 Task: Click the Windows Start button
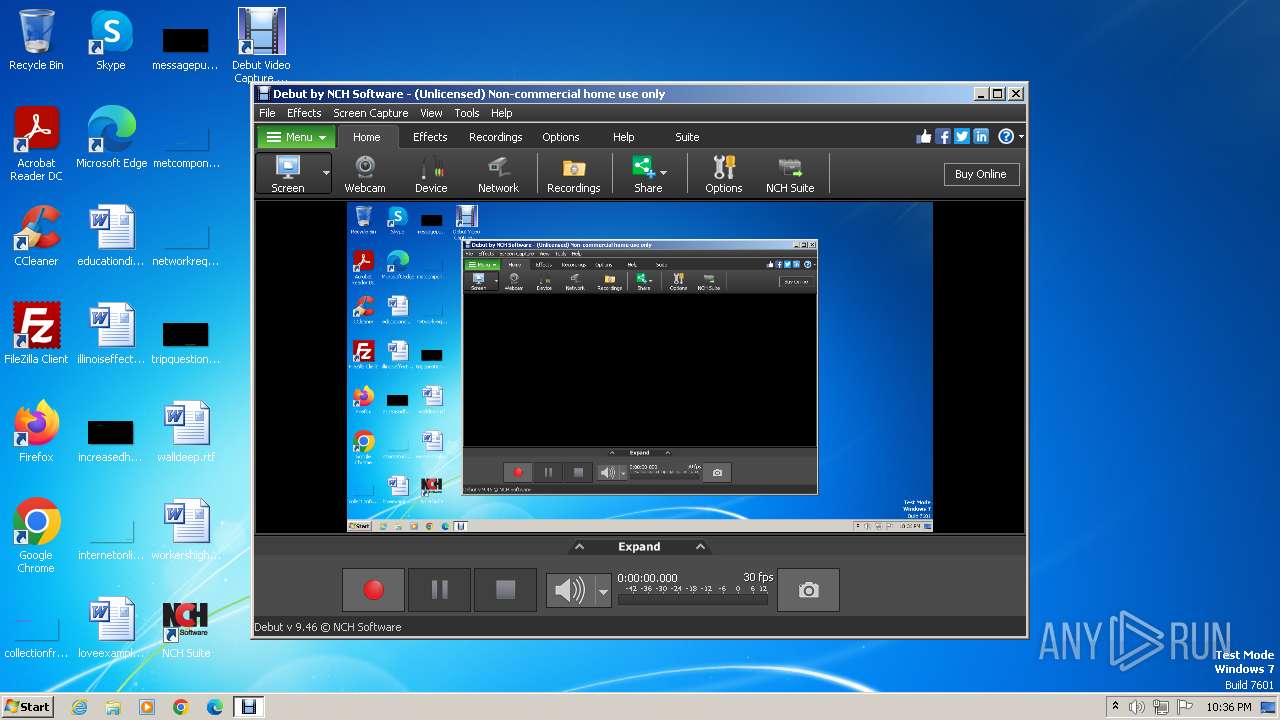pyautogui.click(x=28, y=706)
